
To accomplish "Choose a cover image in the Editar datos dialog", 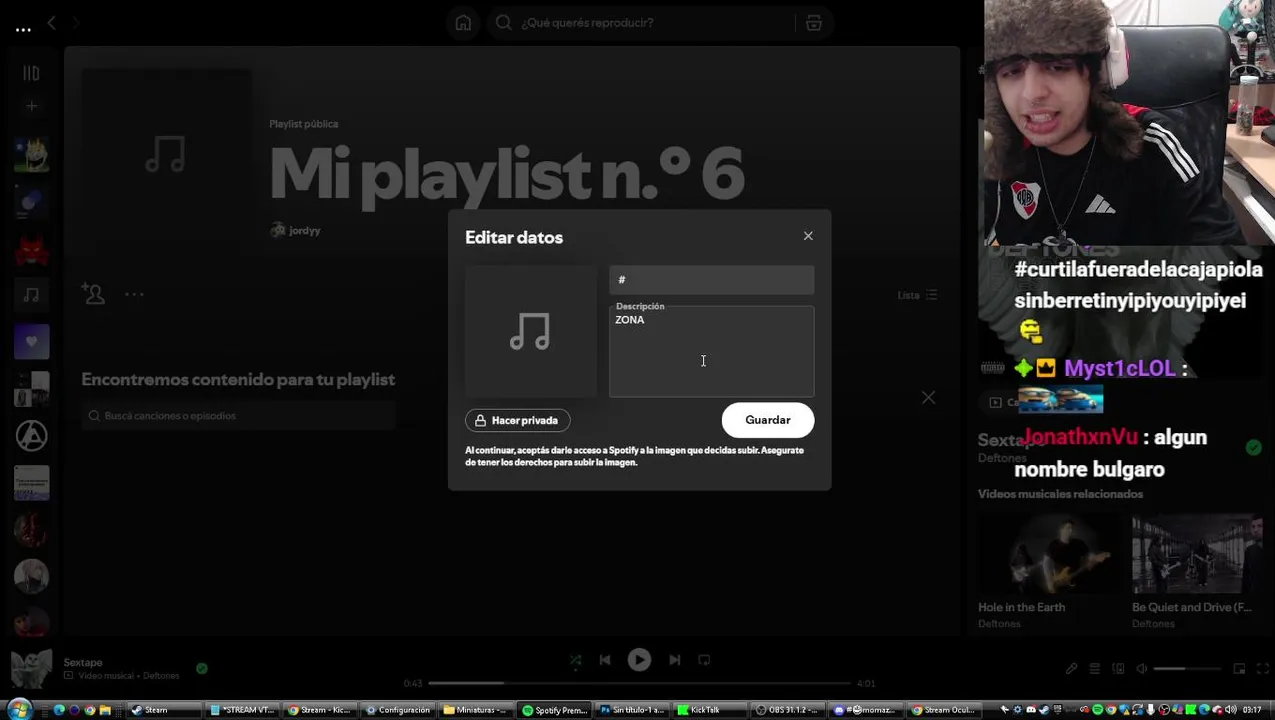I will tap(530, 331).
